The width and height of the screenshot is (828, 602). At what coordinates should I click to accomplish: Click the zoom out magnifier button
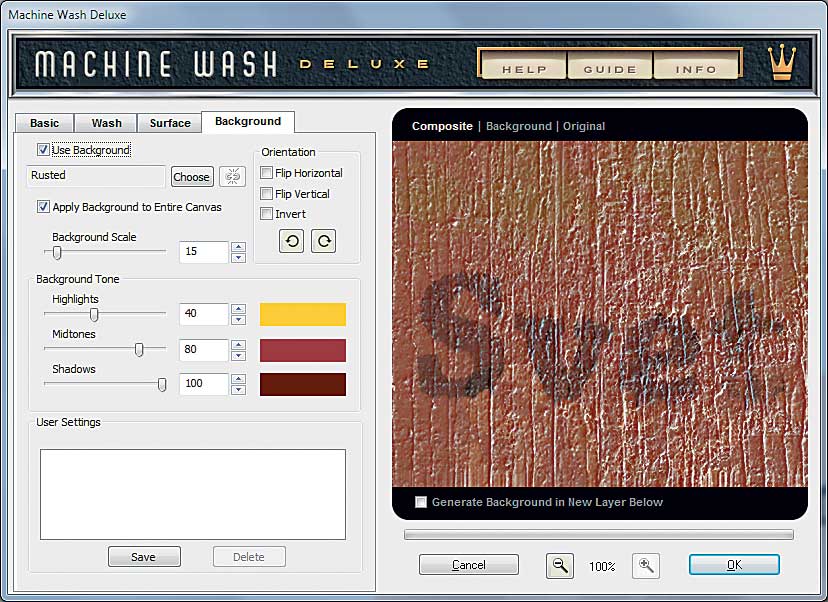560,566
